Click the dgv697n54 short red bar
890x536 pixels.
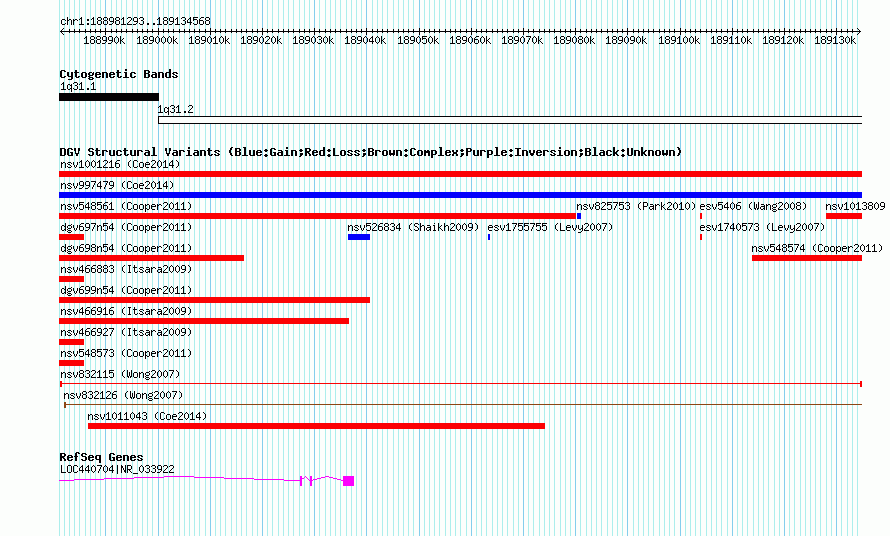[72, 237]
